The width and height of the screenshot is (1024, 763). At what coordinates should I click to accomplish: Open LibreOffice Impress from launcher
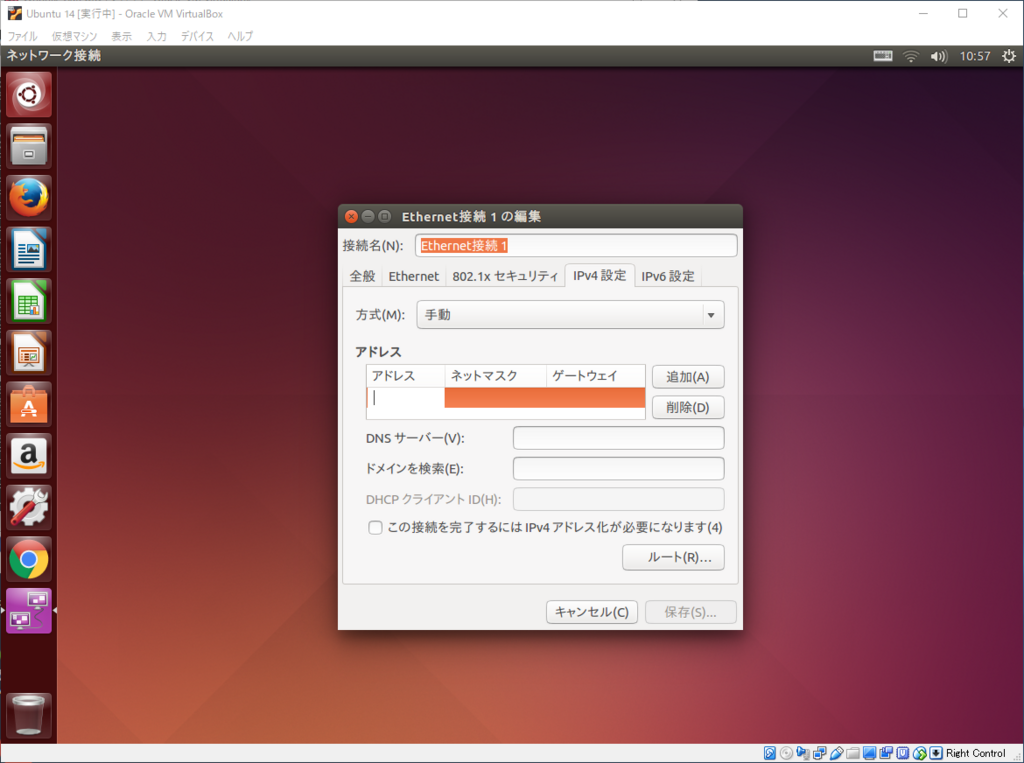pos(29,353)
